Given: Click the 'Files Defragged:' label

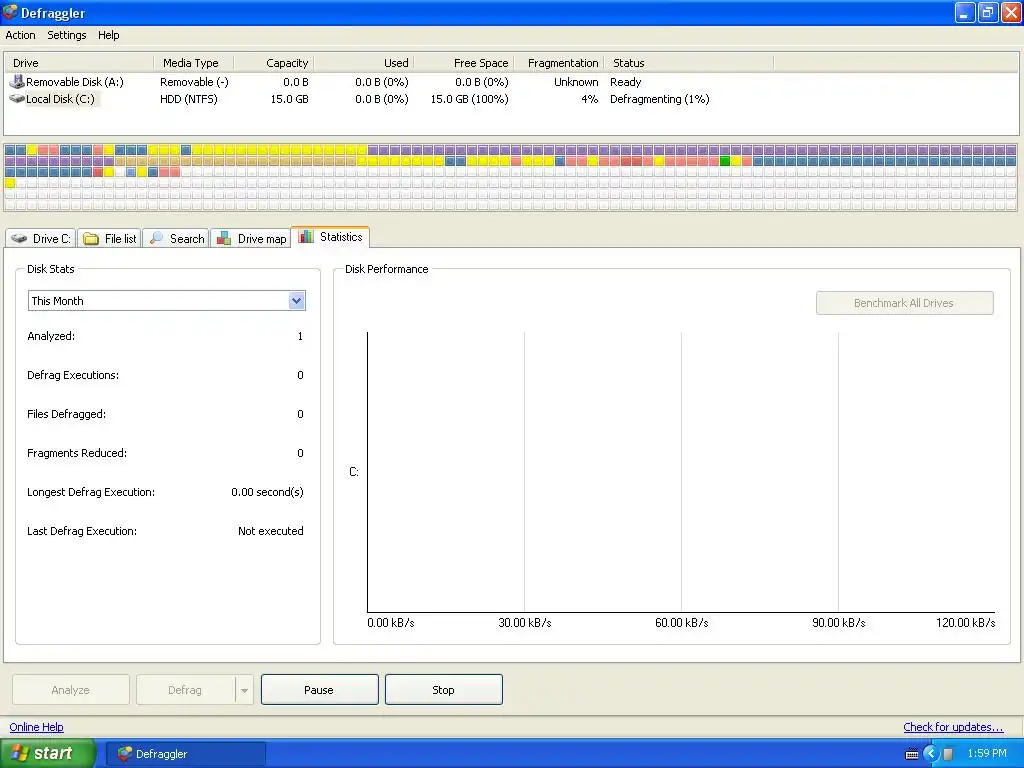Looking at the screenshot, I should coord(67,414).
